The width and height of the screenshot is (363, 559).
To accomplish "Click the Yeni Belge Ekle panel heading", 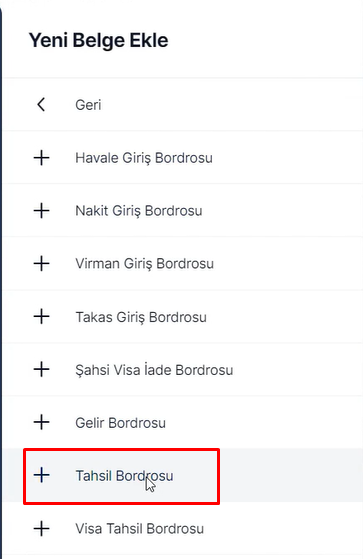I will (x=98, y=40).
